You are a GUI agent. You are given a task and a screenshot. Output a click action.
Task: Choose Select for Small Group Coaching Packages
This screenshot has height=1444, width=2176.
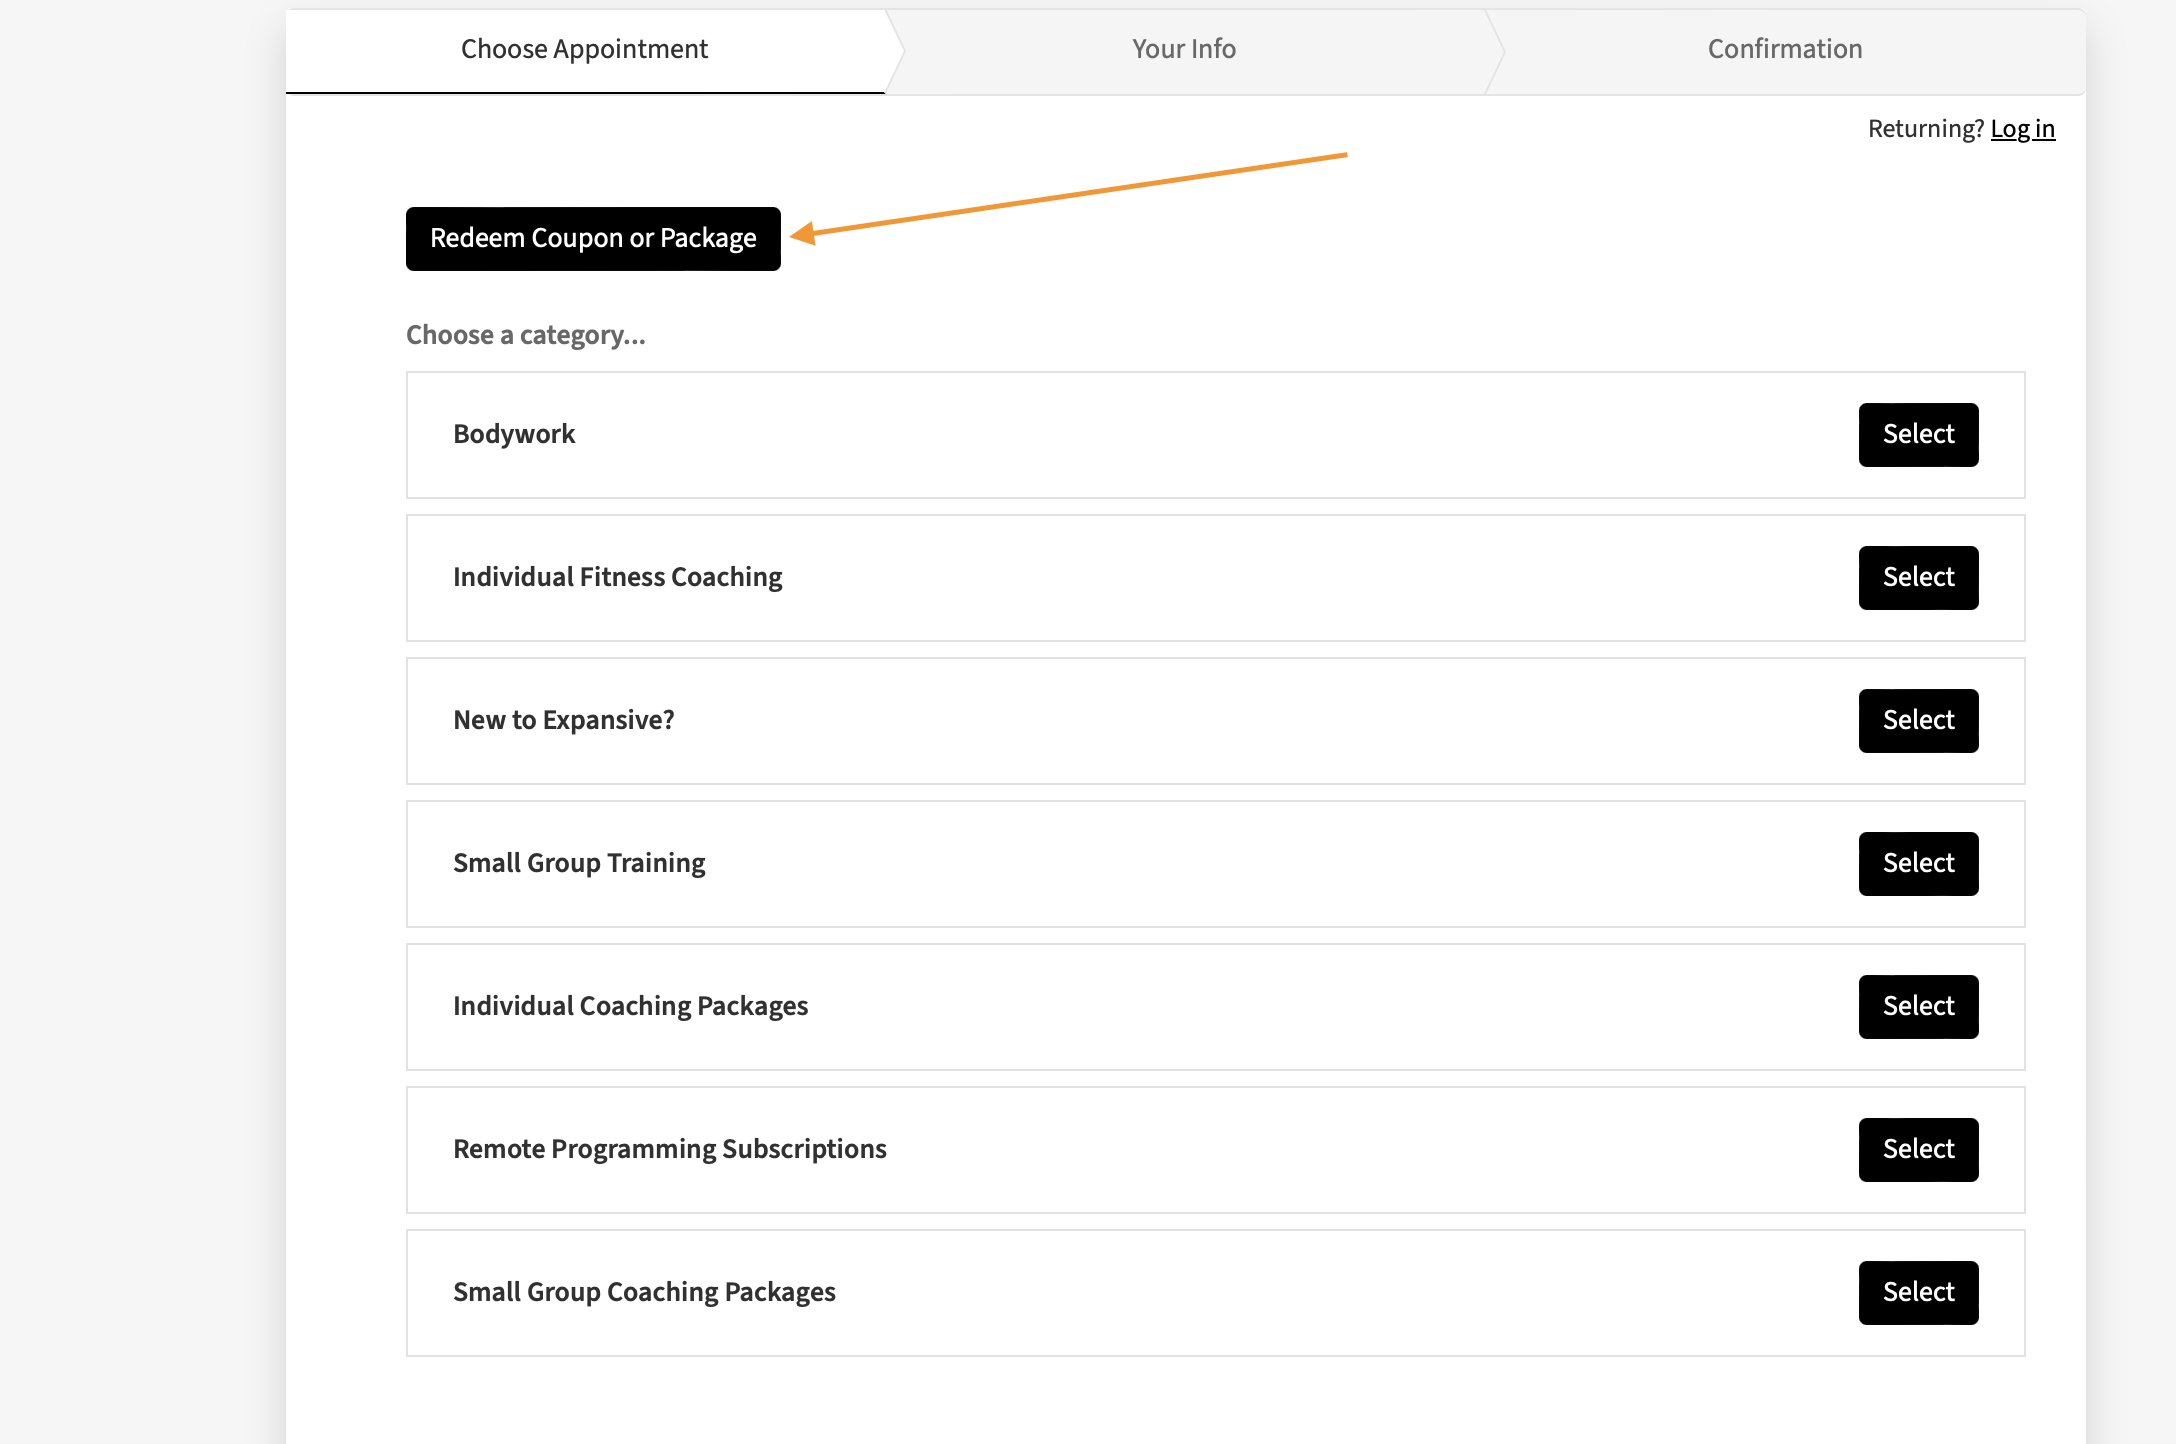[1917, 1293]
